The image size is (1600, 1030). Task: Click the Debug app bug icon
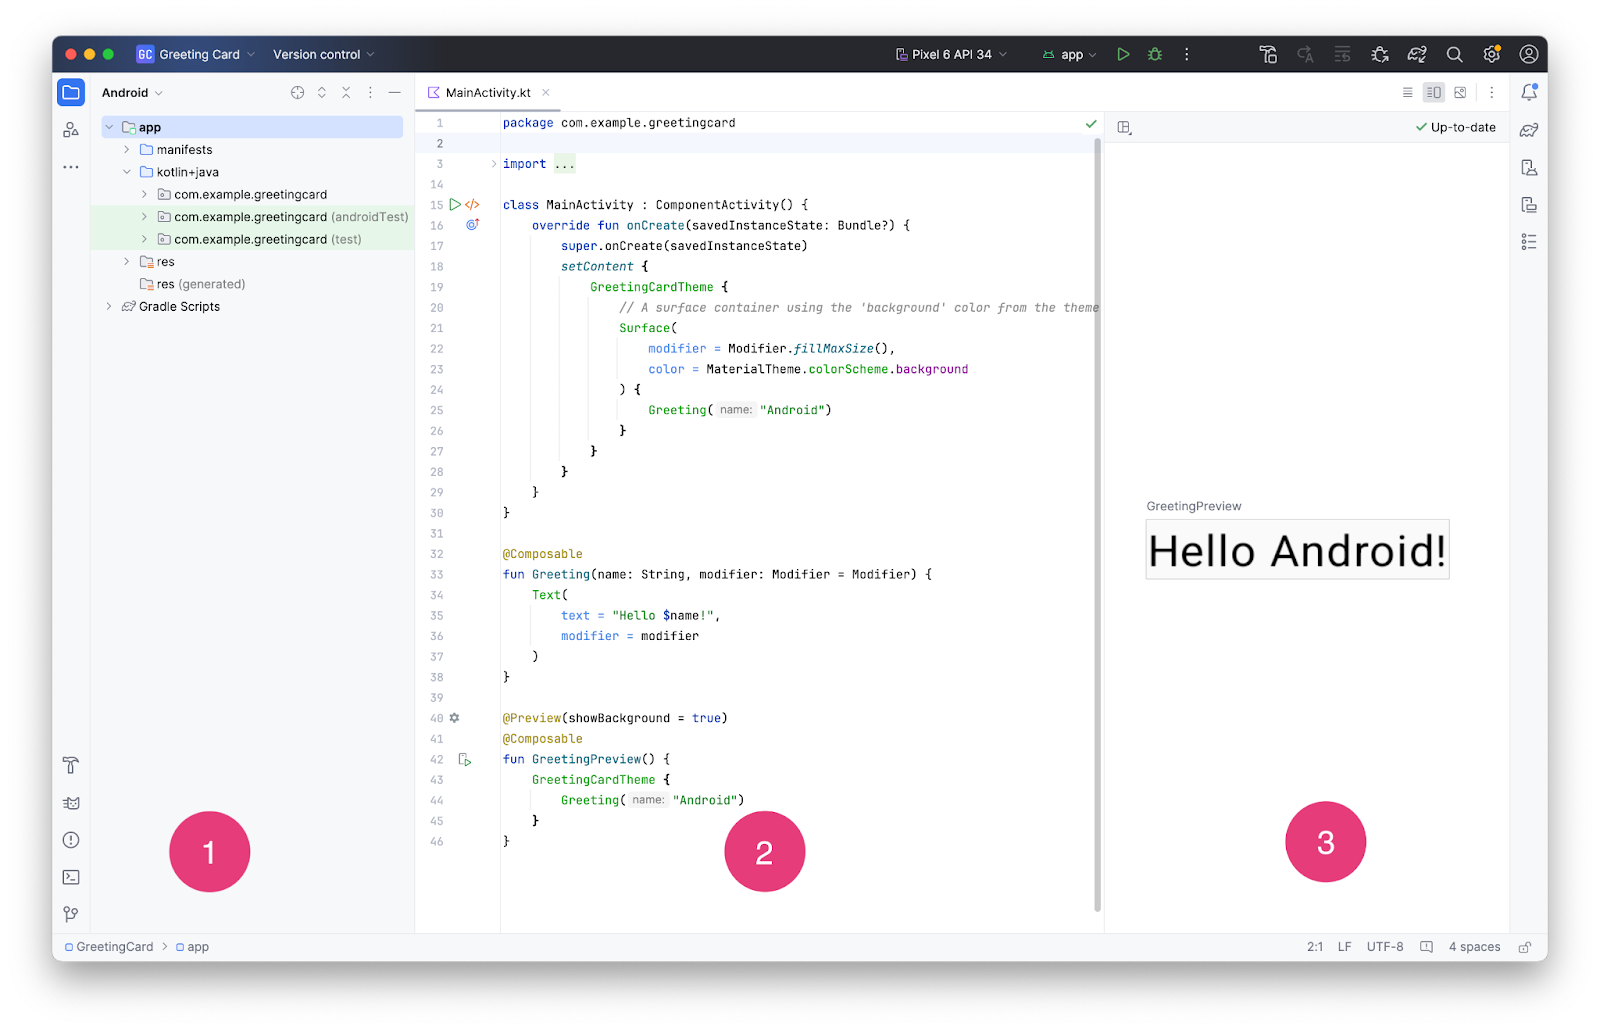coord(1155,54)
